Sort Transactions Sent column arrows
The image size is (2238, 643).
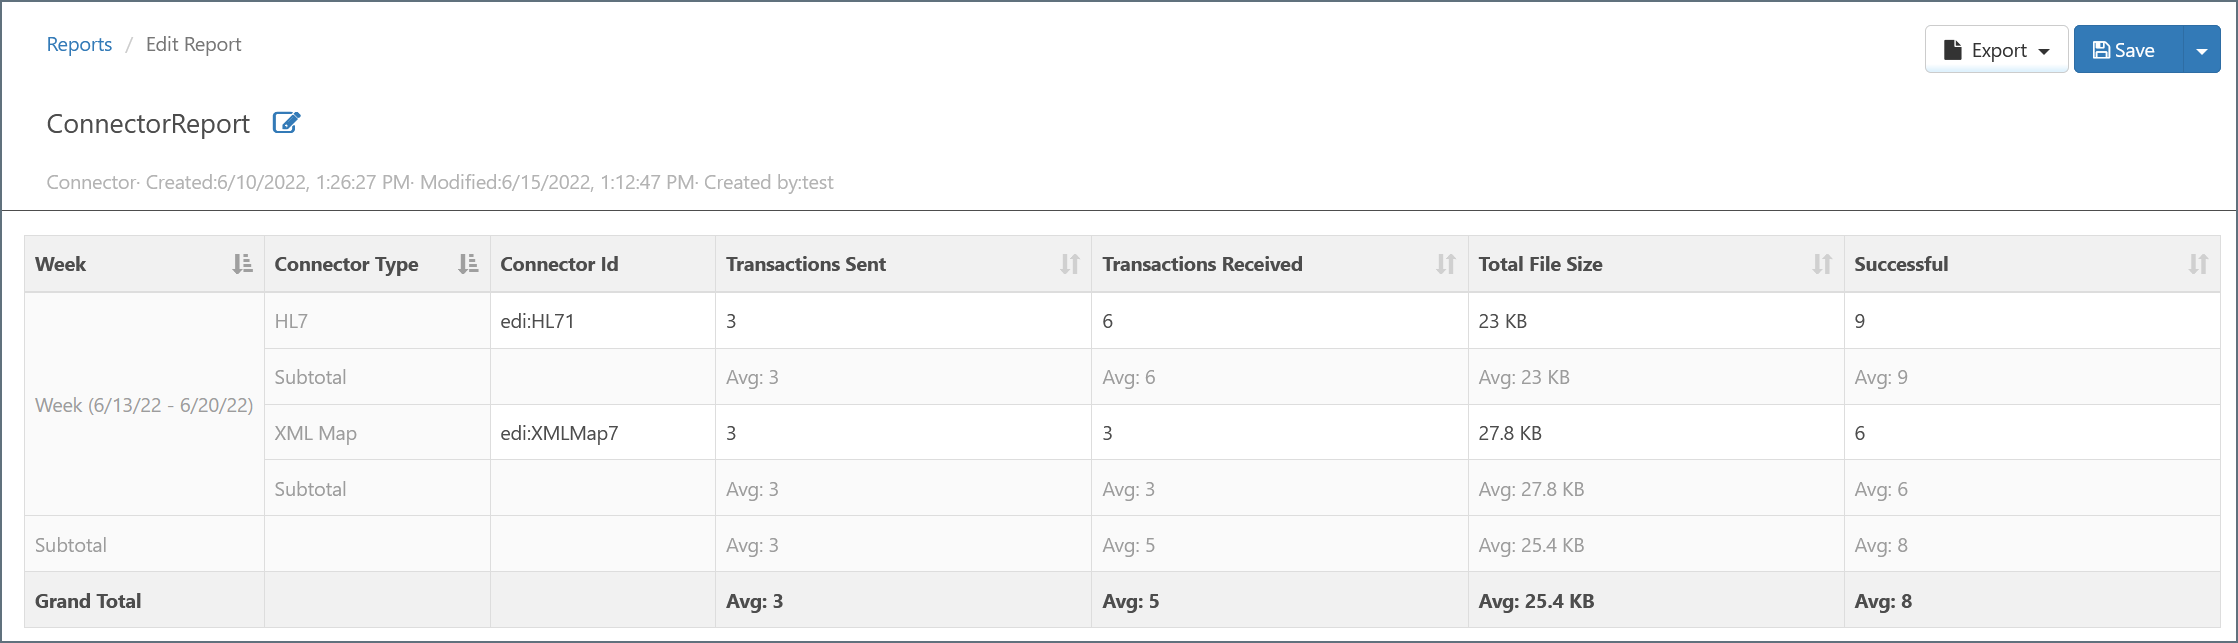[x=1070, y=264]
